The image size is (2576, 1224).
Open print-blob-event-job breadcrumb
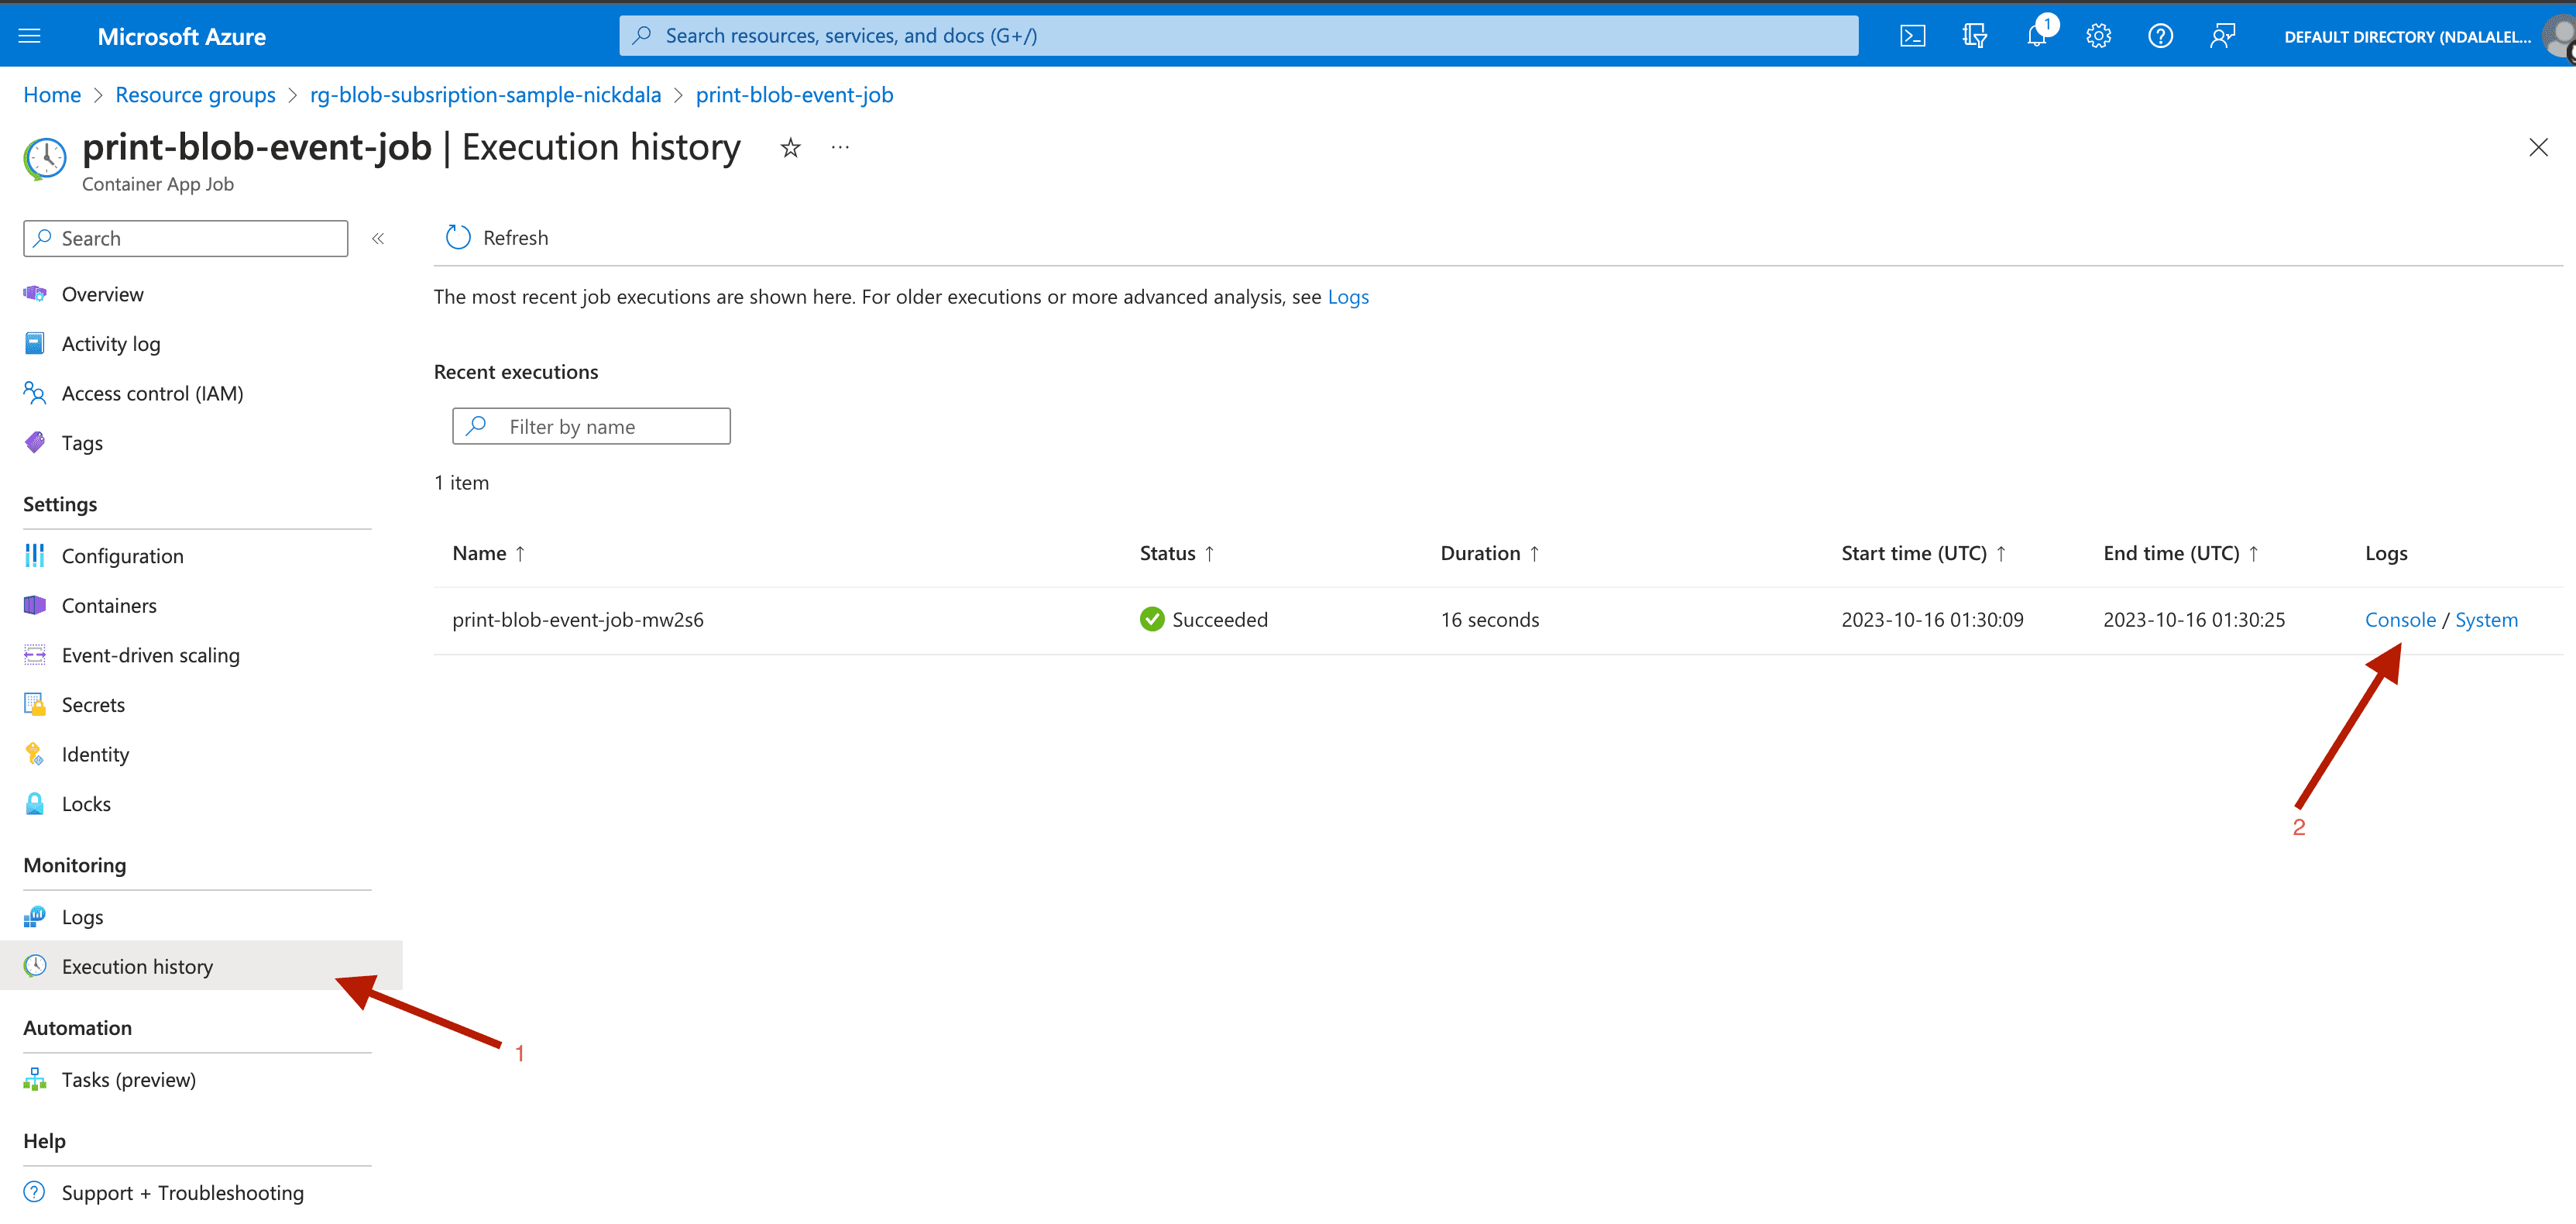coord(794,95)
